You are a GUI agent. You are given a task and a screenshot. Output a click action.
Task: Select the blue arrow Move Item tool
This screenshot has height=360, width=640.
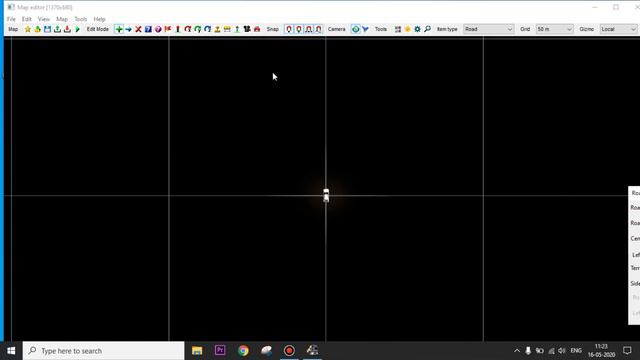pos(129,29)
